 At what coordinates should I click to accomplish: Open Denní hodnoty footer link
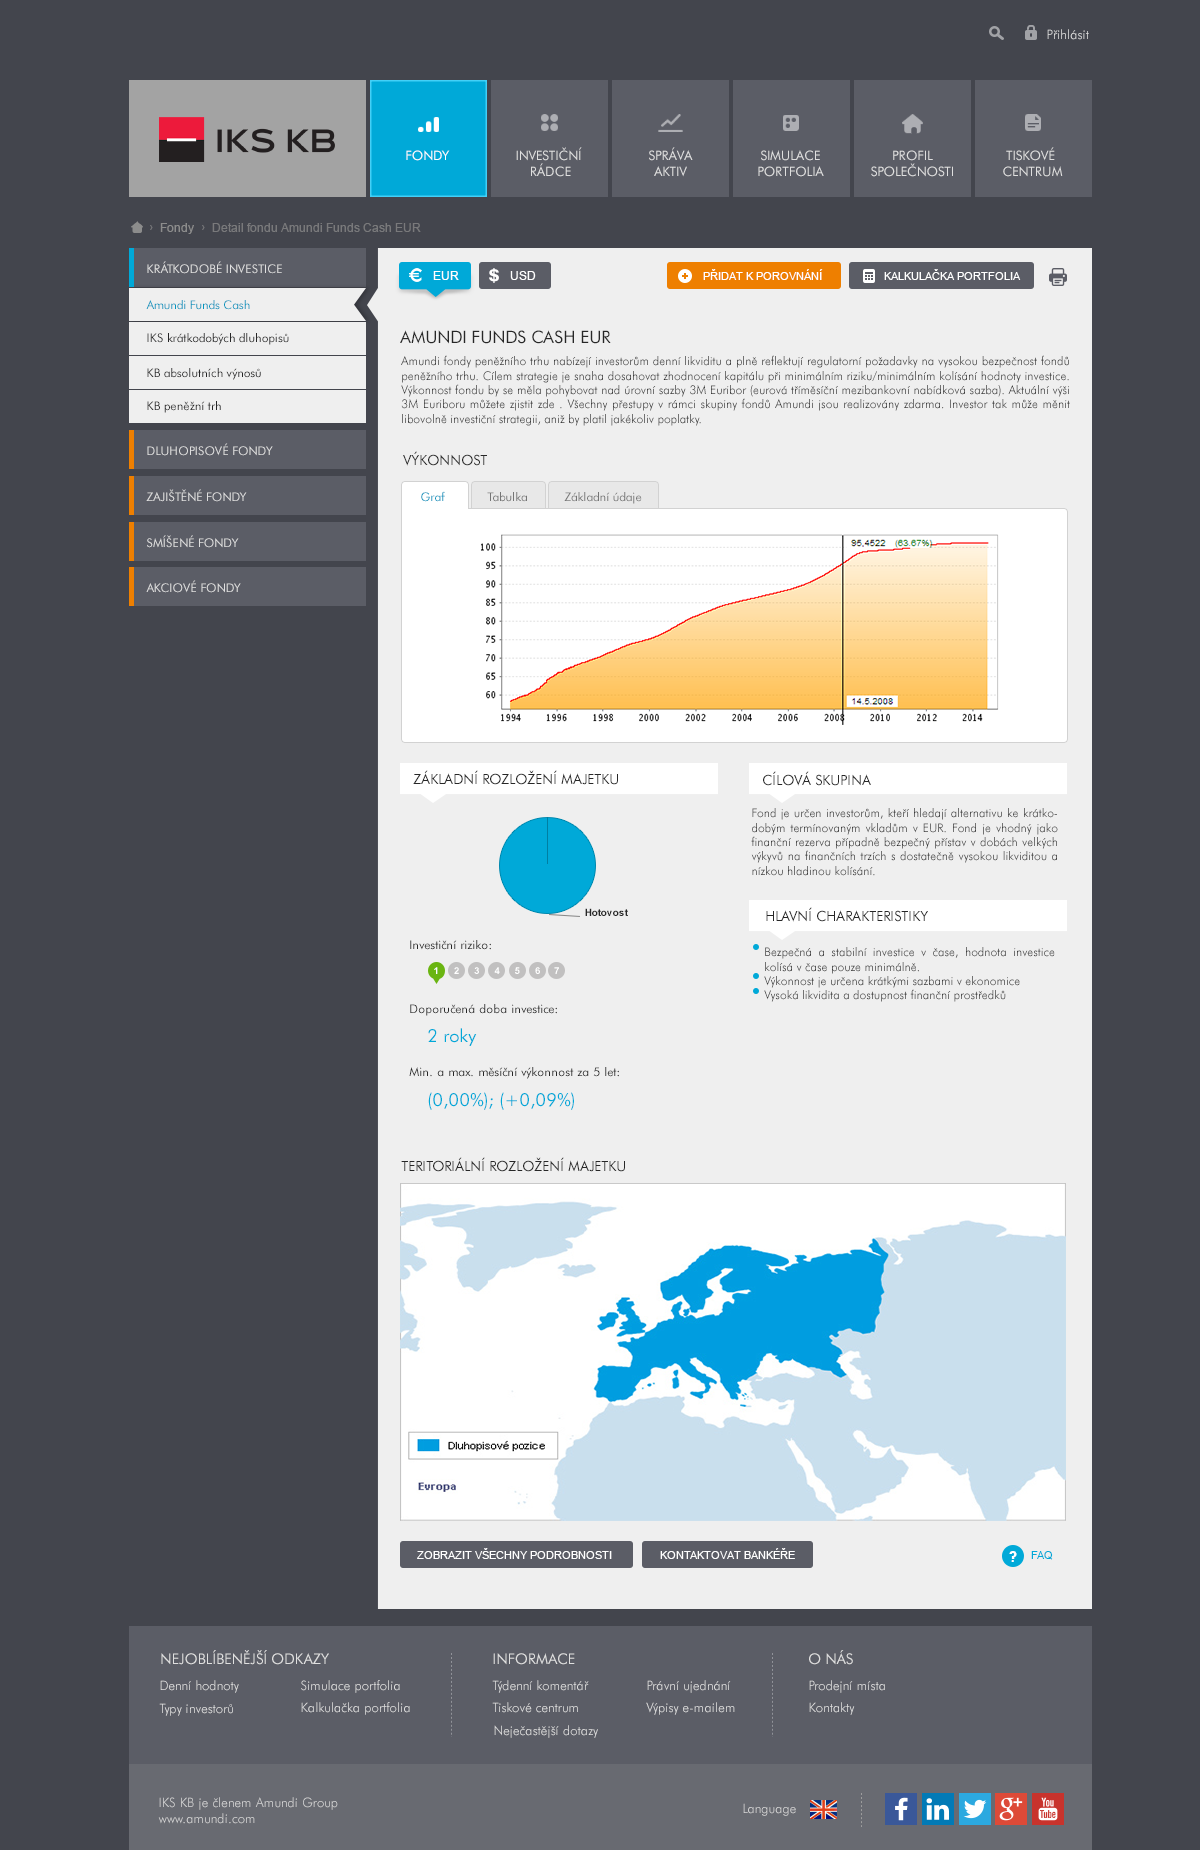tap(199, 1686)
